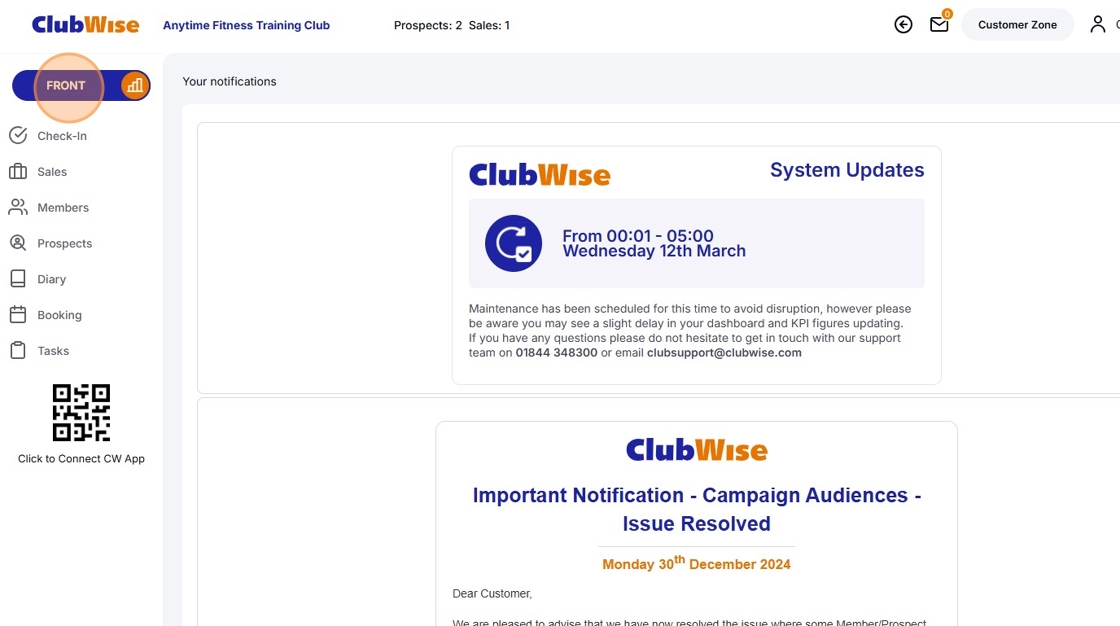Click the System Updates notification card
This screenshot has height=626, width=1120.
(696, 265)
